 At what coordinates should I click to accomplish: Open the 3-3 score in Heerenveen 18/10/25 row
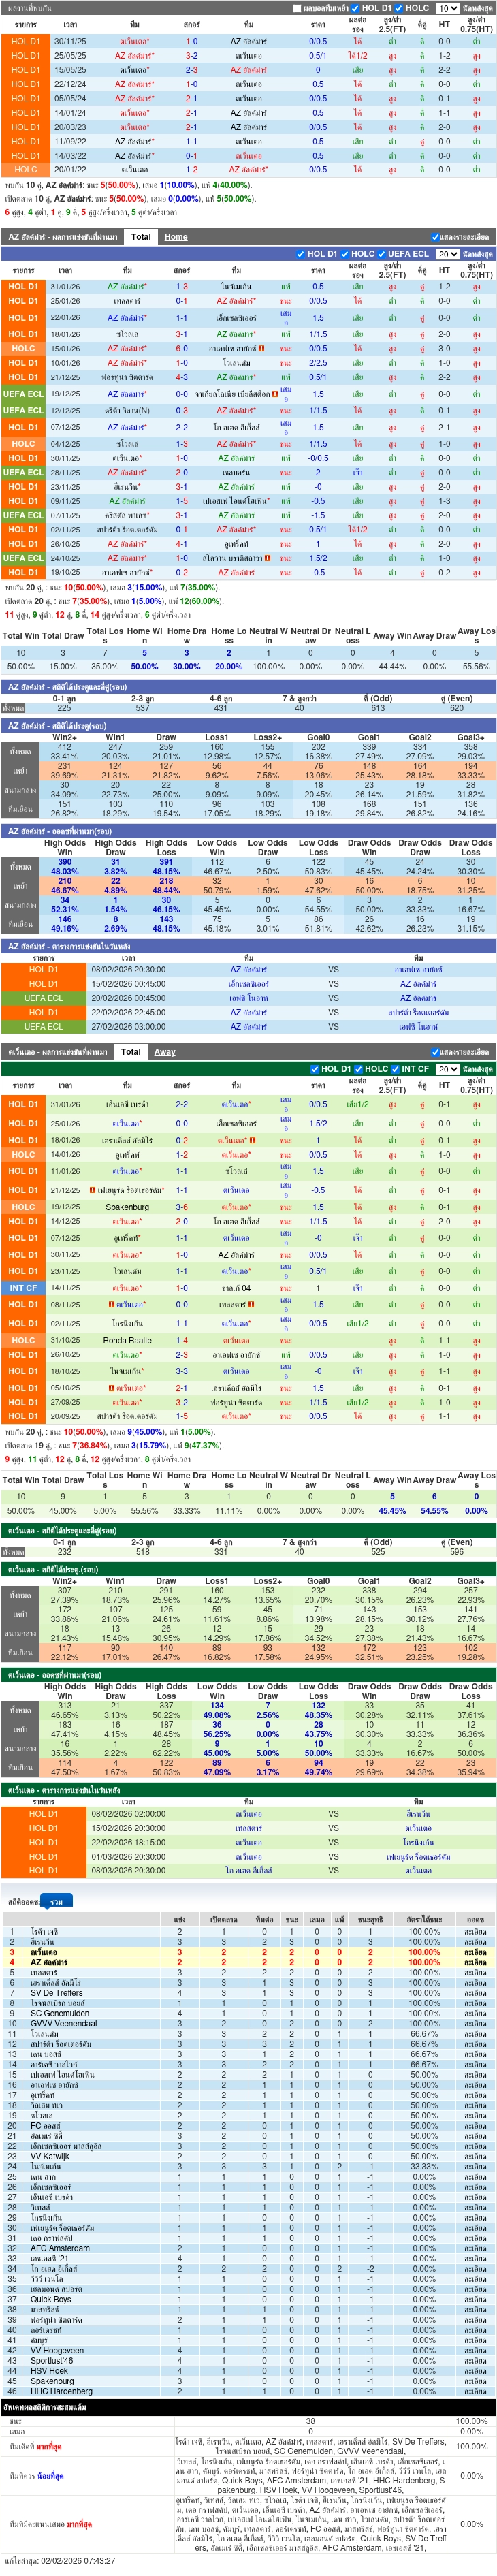[x=181, y=1371]
